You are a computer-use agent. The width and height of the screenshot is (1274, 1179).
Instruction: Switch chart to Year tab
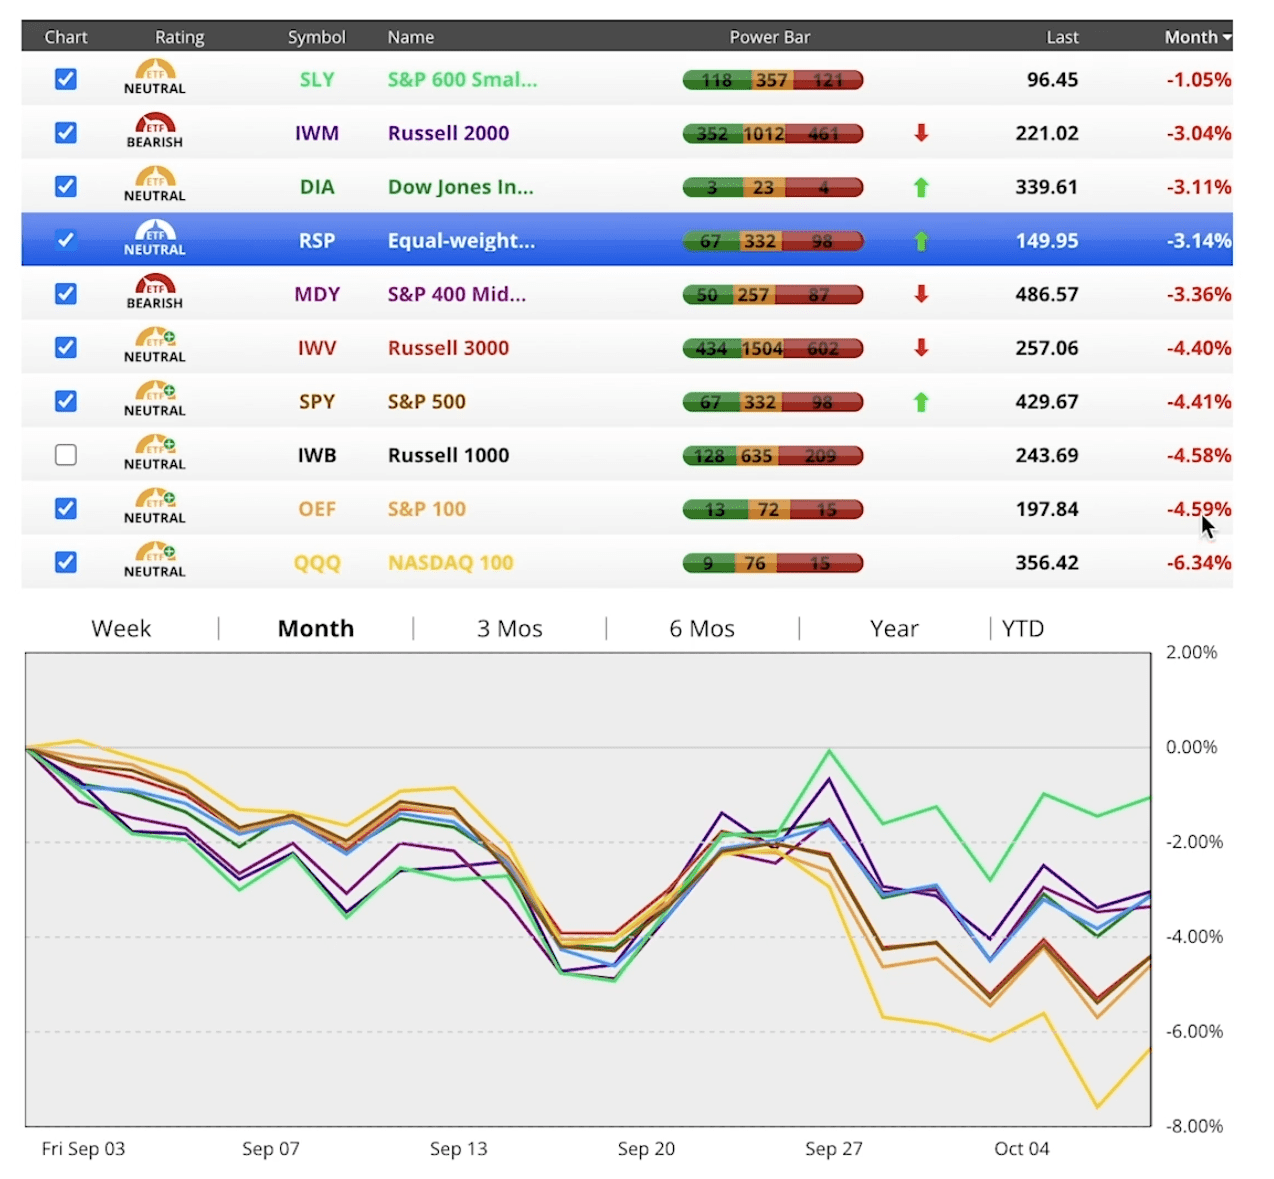[x=894, y=629]
